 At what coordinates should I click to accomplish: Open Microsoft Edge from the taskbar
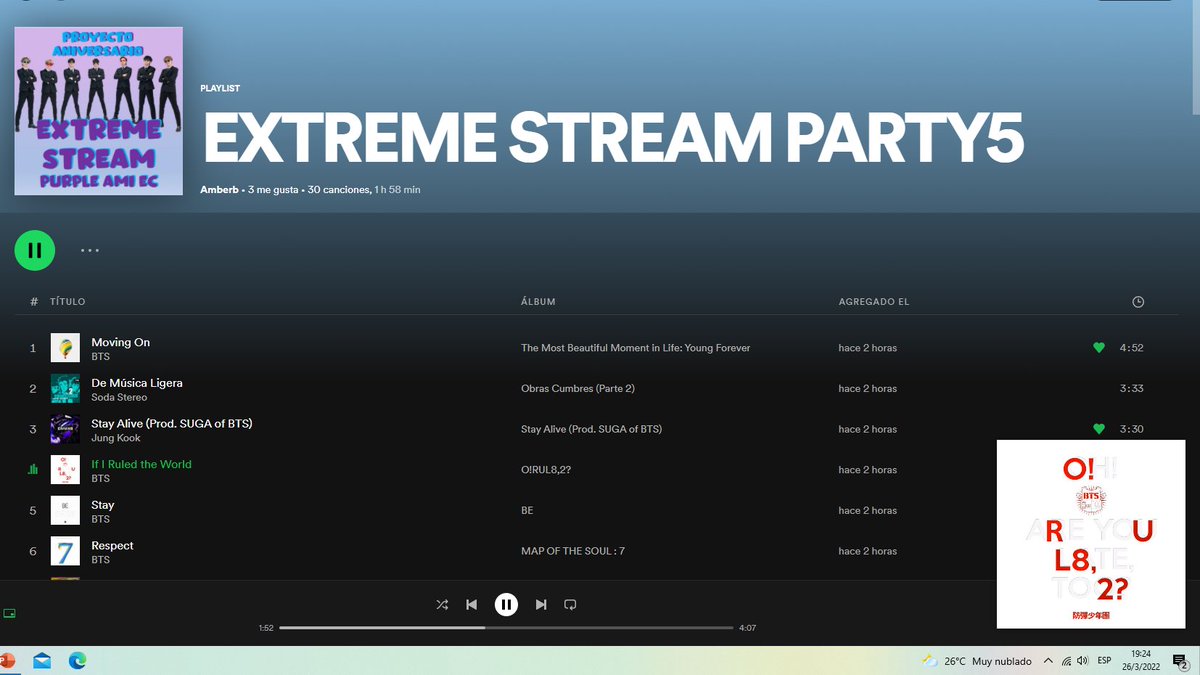pyautogui.click(x=77, y=660)
